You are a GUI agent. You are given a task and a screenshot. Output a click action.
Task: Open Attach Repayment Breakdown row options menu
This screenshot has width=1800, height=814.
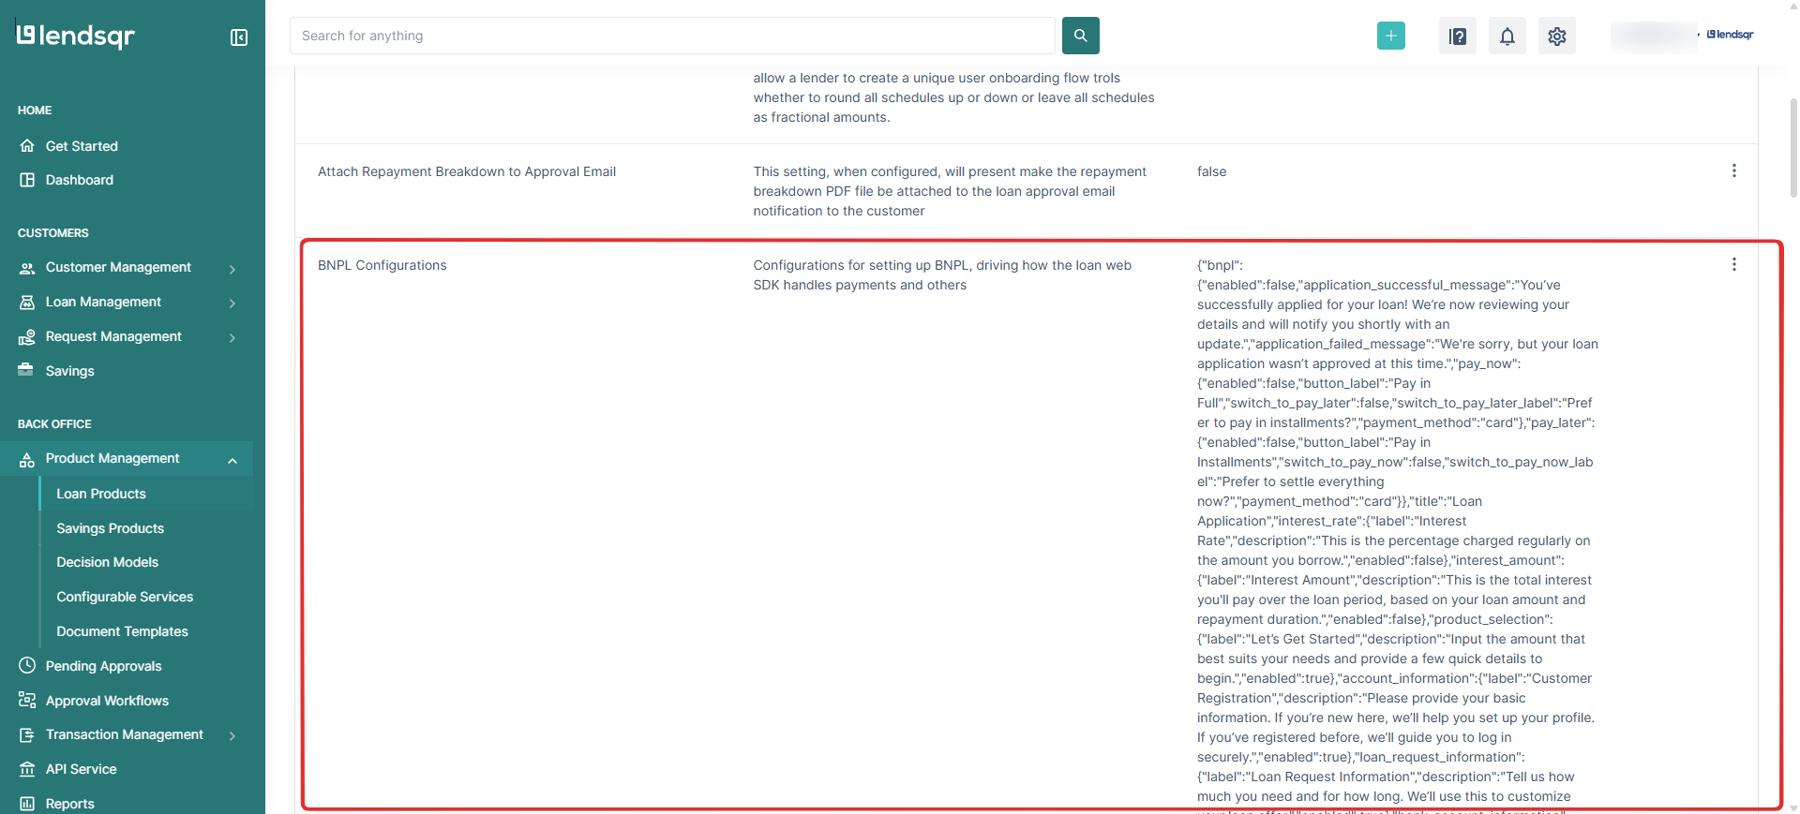click(x=1733, y=171)
